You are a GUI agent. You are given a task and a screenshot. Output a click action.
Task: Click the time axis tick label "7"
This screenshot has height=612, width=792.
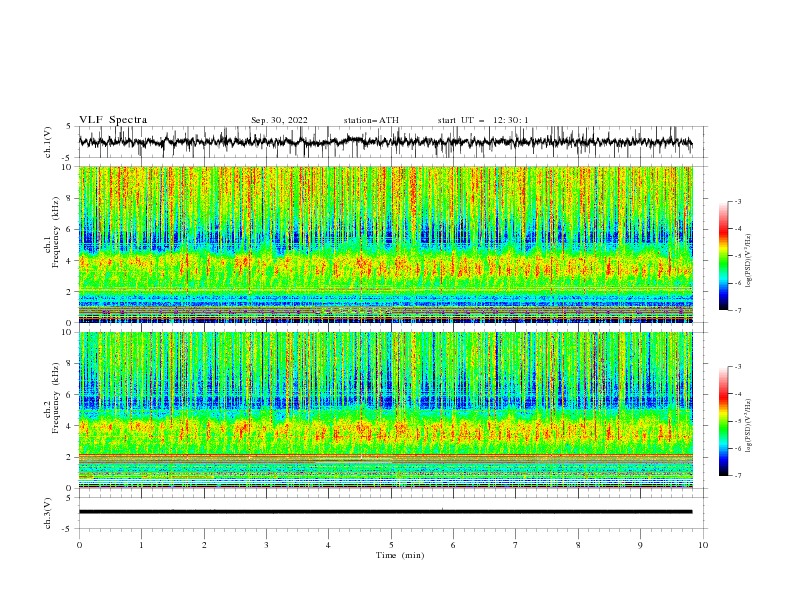click(516, 545)
